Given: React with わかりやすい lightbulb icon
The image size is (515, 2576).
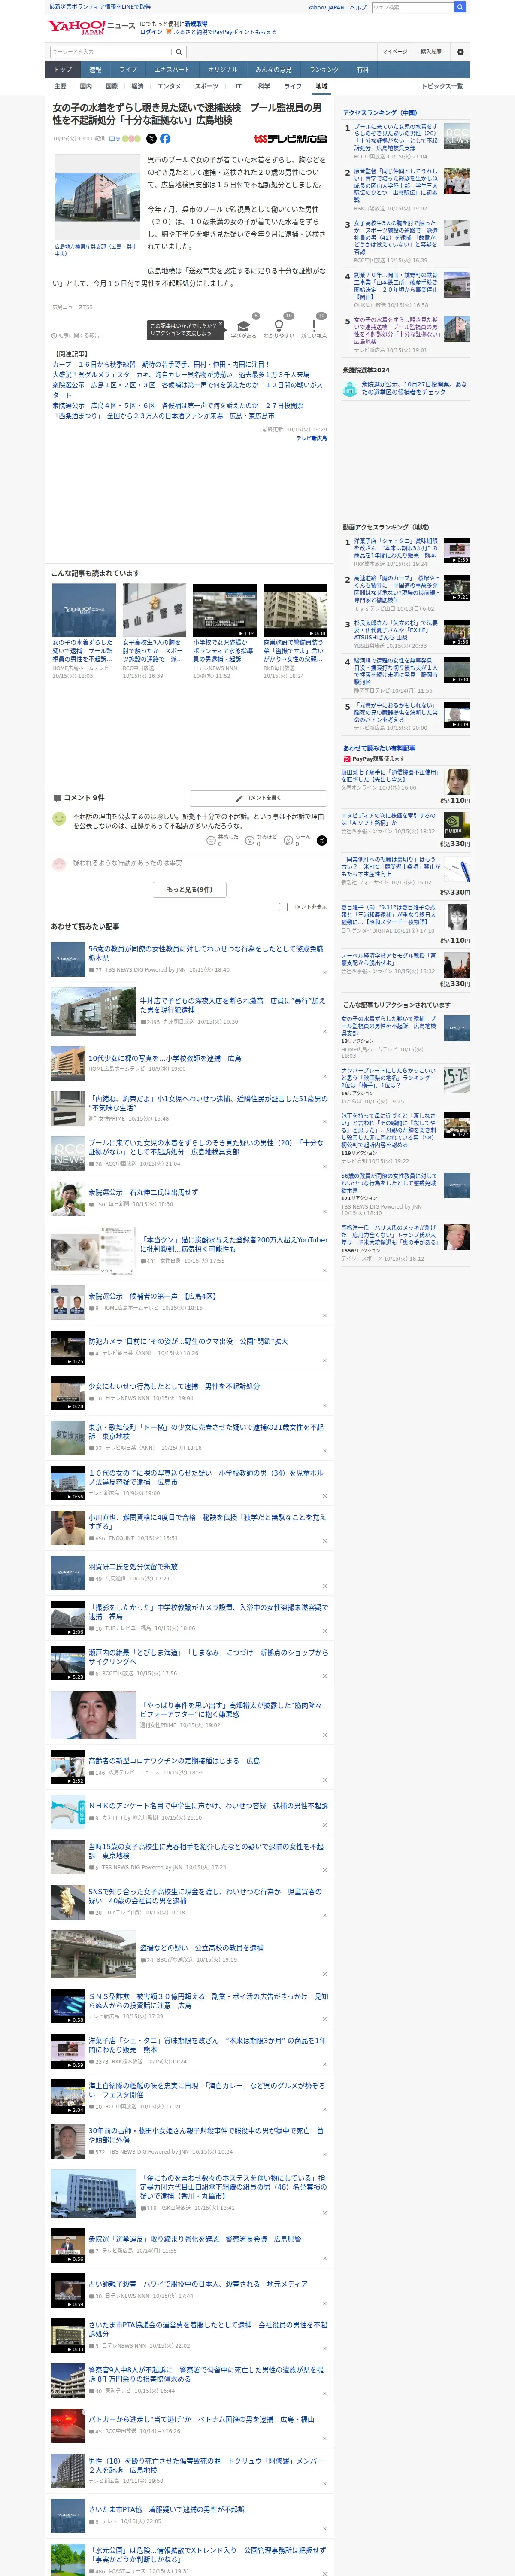Looking at the screenshot, I should pyautogui.click(x=279, y=327).
